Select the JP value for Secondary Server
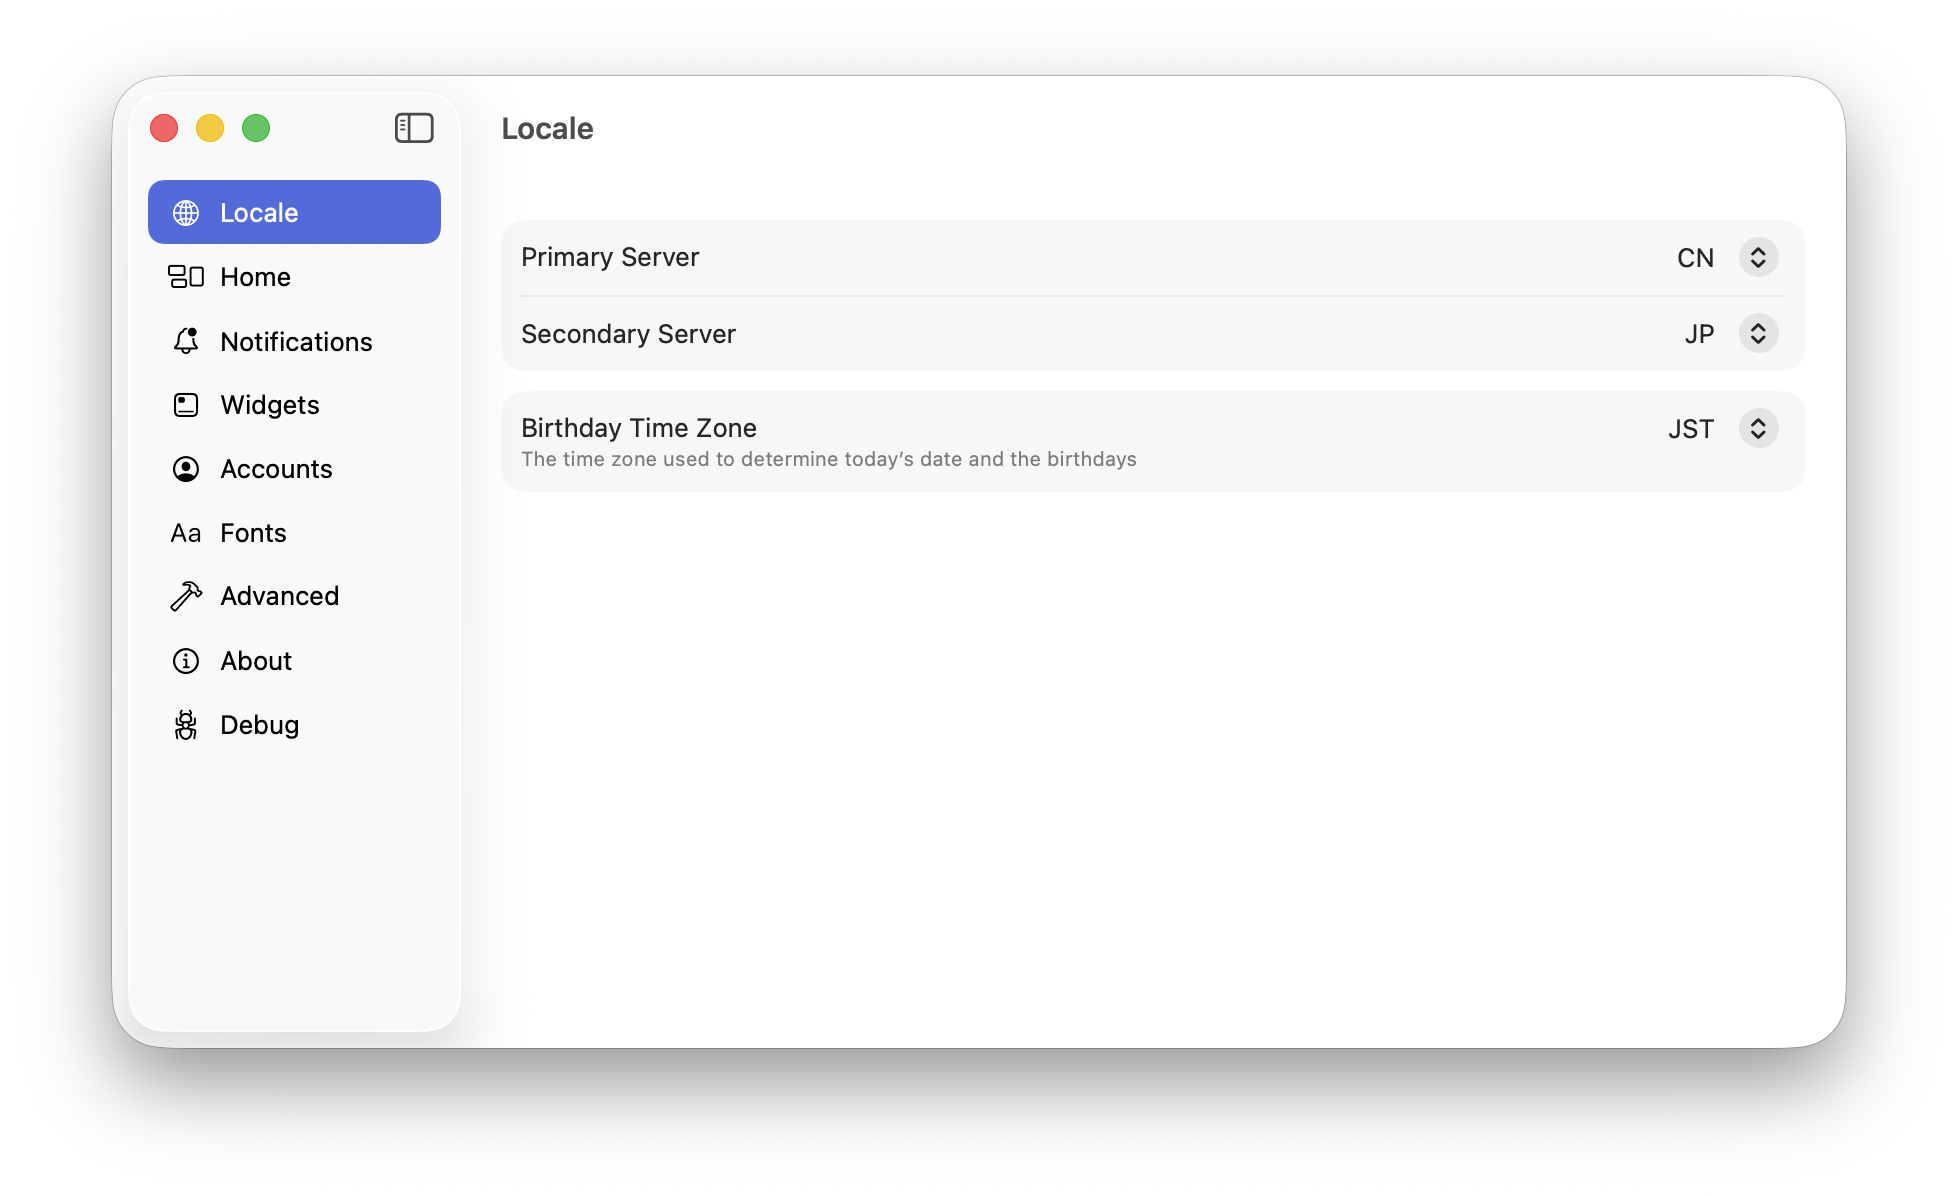 click(1699, 334)
